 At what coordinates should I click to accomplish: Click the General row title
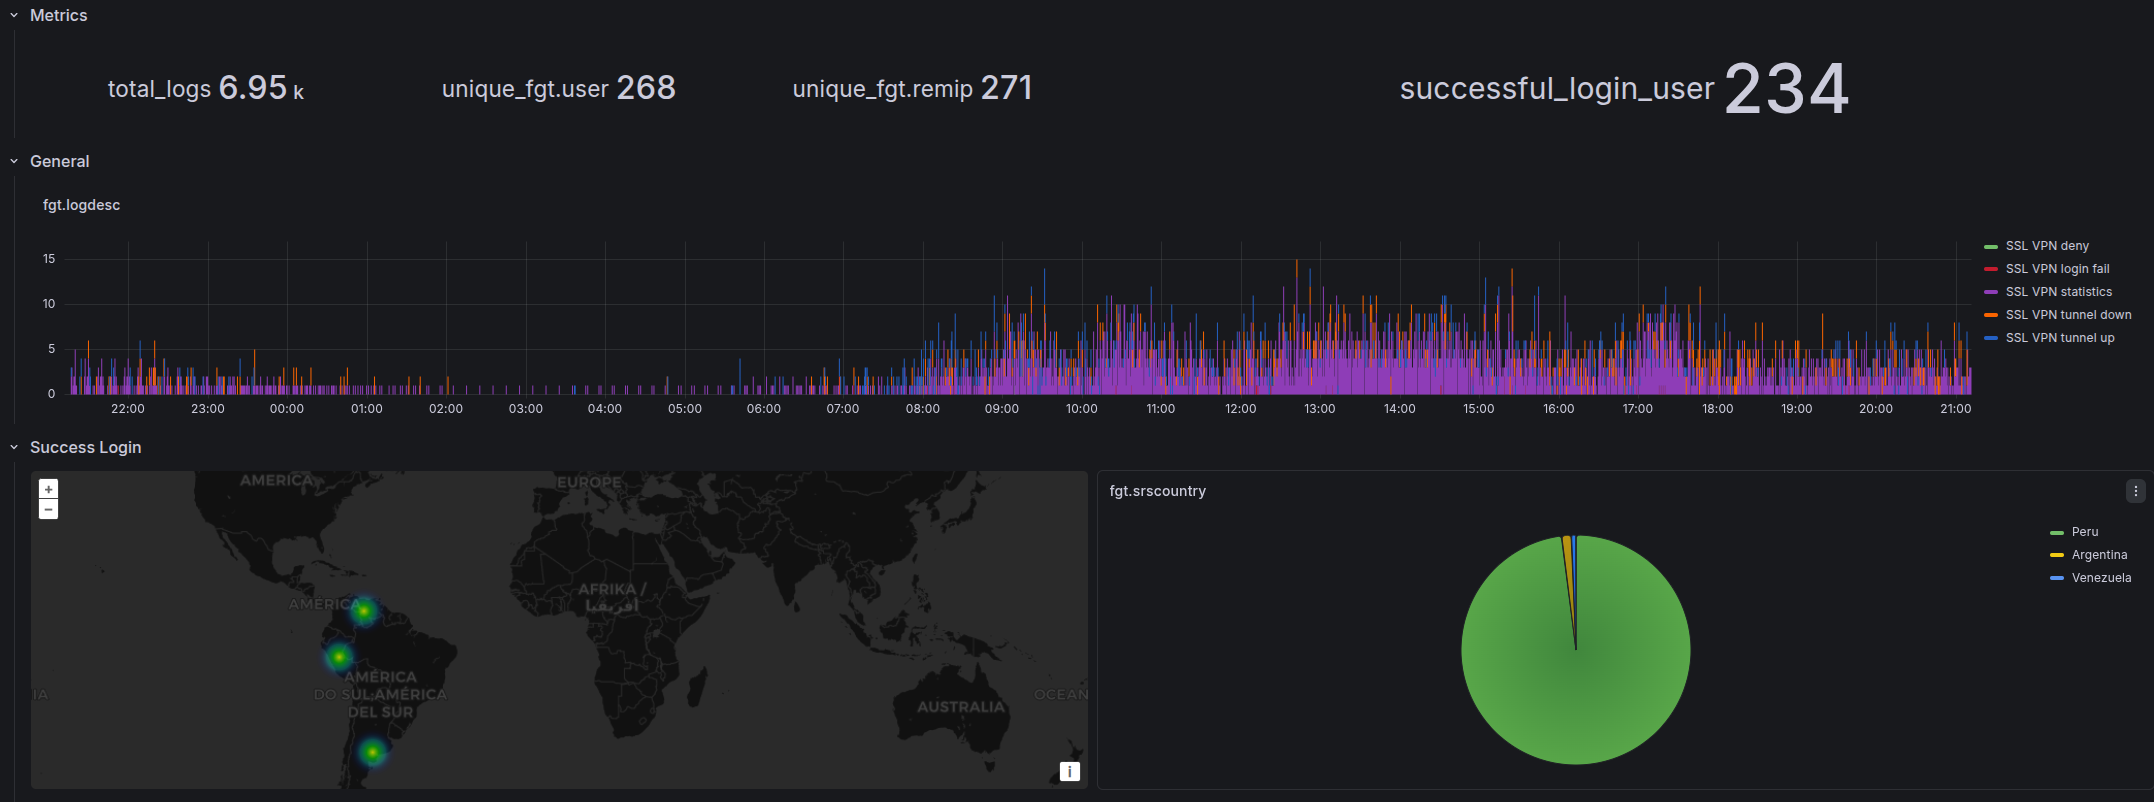pos(59,162)
